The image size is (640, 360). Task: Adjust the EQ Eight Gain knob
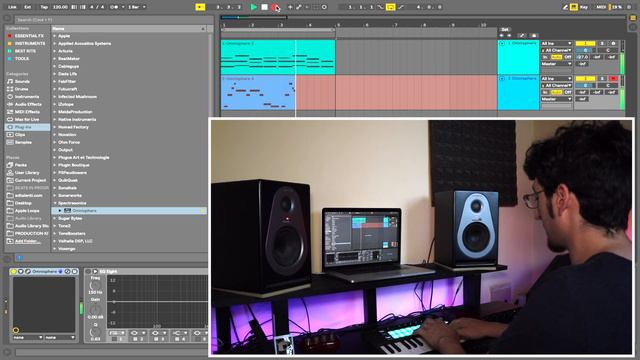tap(95, 310)
